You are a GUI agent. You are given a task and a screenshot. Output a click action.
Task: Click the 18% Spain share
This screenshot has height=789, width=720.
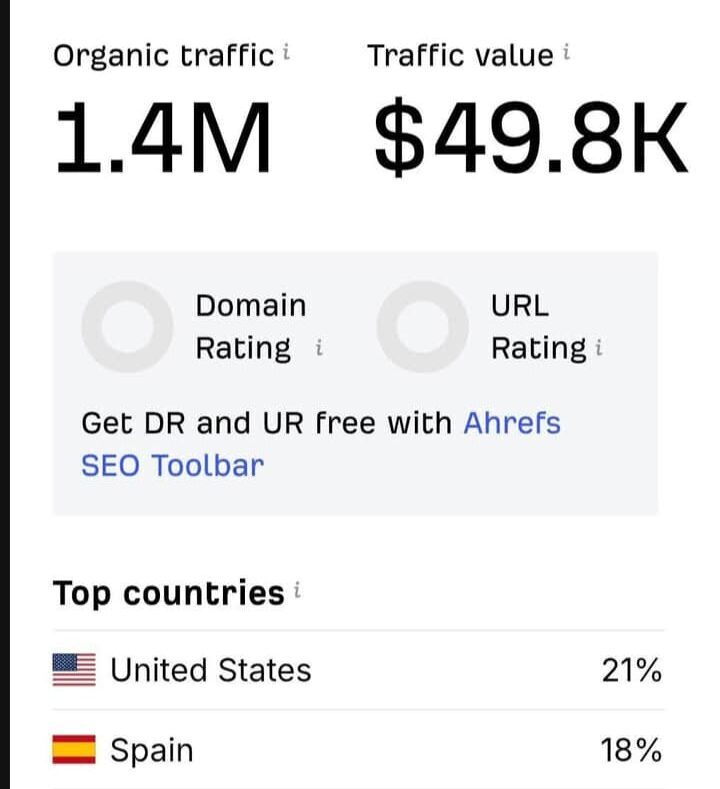coord(631,750)
